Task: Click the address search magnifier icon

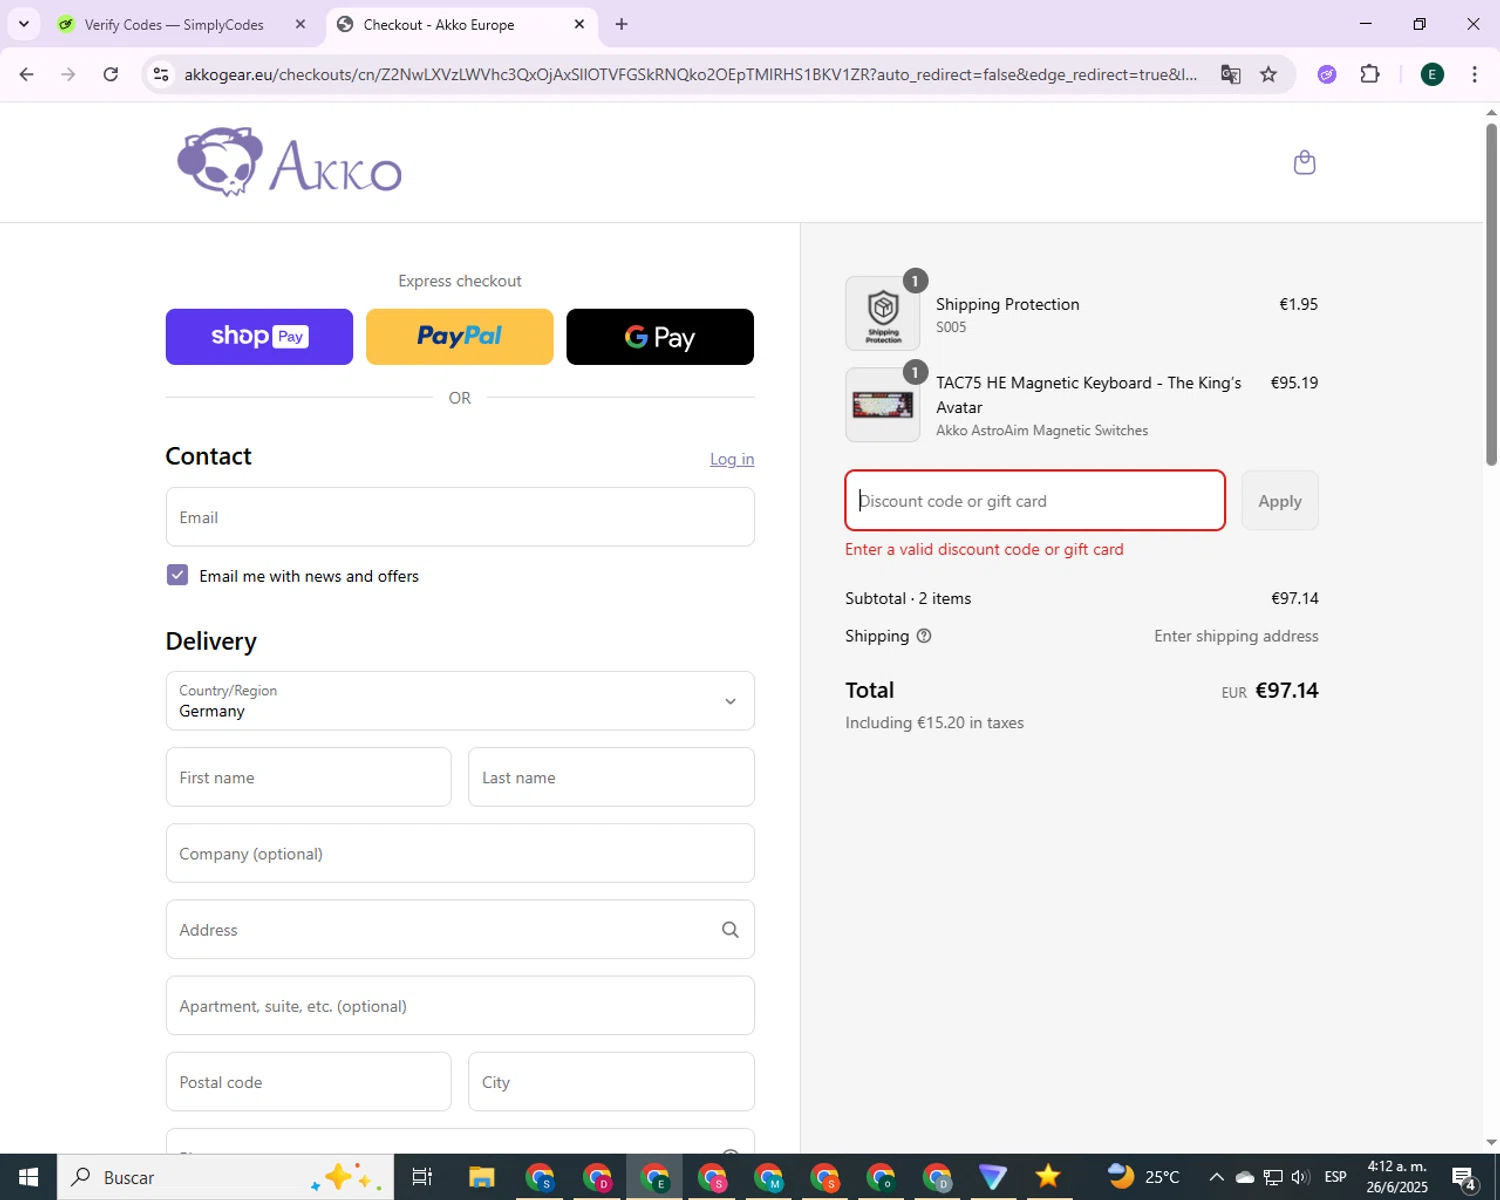Action: click(x=730, y=930)
